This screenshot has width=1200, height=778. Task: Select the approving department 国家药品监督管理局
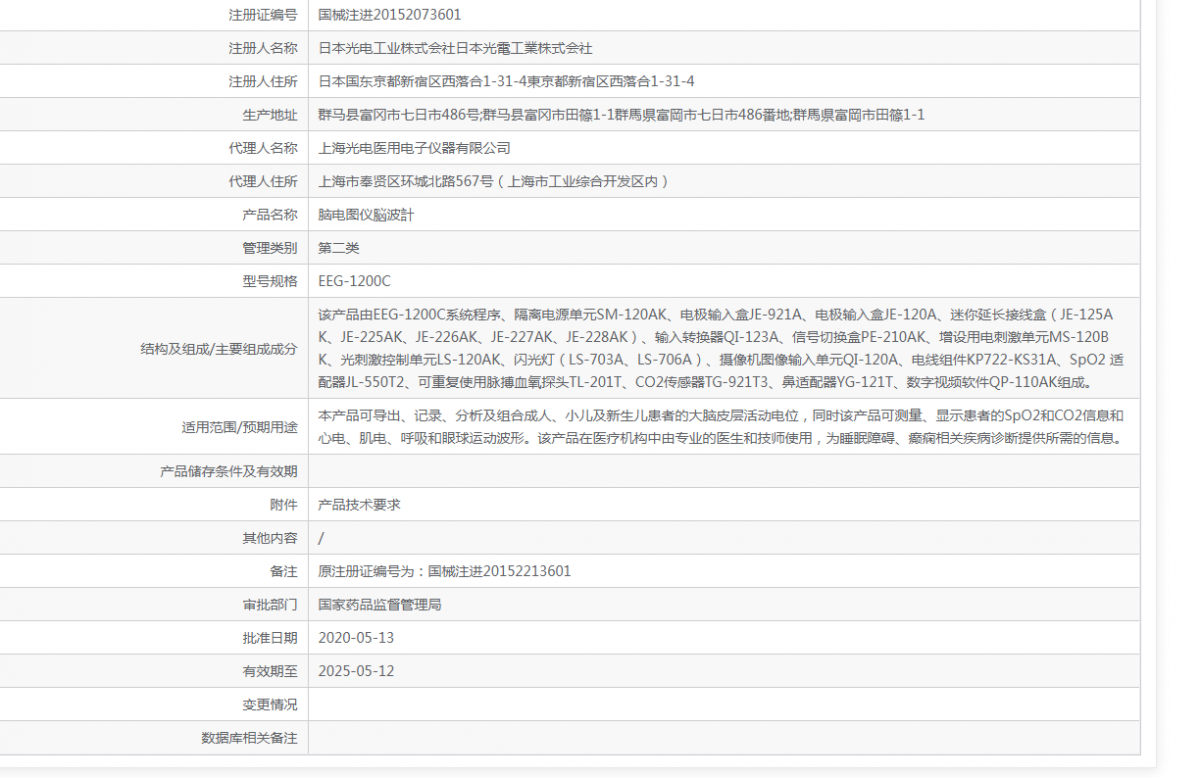point(380,604)
